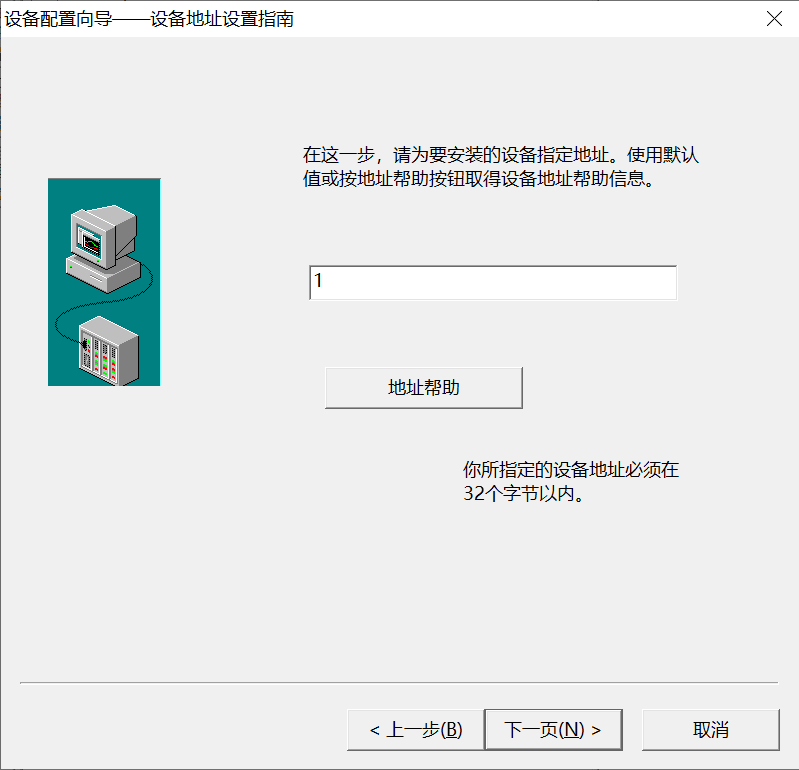Click the computer monitor in the wizard illustration
Image resolution: width=799 pixels, height=770 pixels.
[103, 232]
